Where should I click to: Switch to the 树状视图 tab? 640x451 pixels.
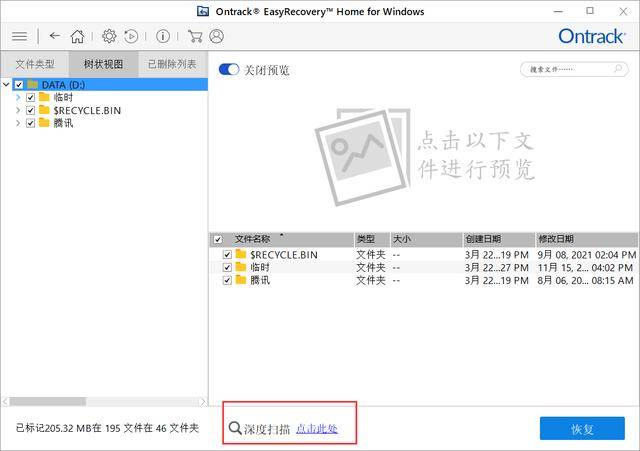click(x=104, y=64)
